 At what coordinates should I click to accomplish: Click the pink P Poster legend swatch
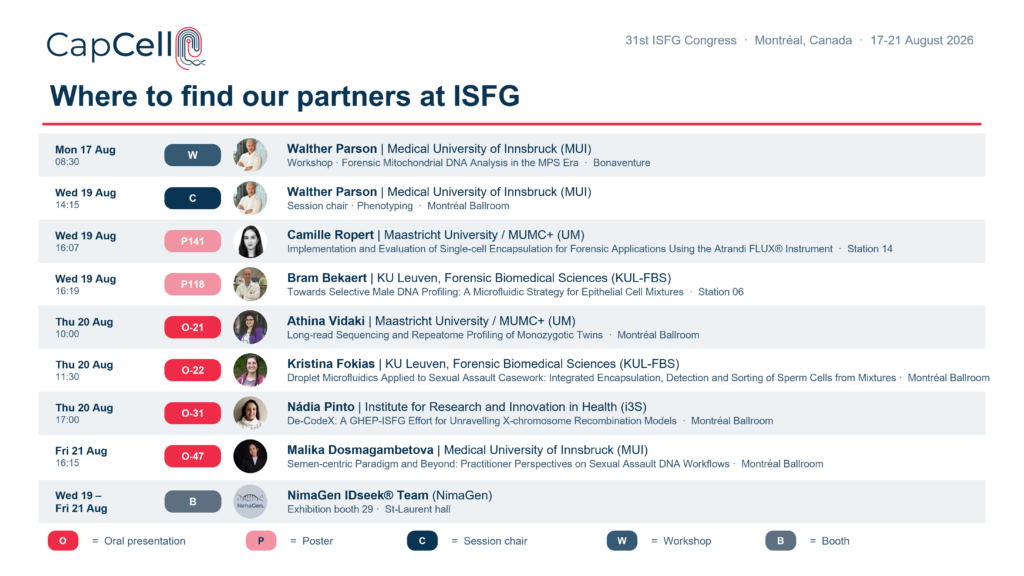pos(261,541)
